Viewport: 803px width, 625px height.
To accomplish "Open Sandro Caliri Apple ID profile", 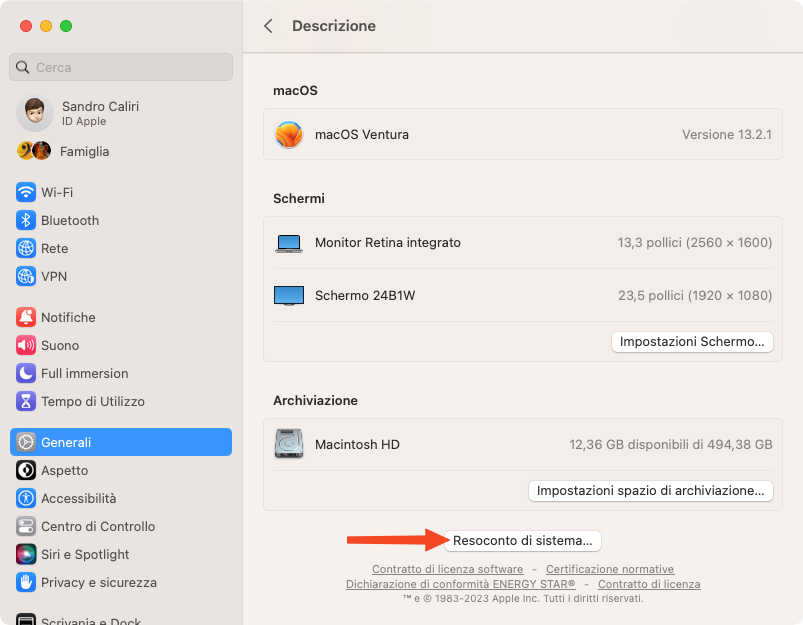I will (x=121, y=113).
